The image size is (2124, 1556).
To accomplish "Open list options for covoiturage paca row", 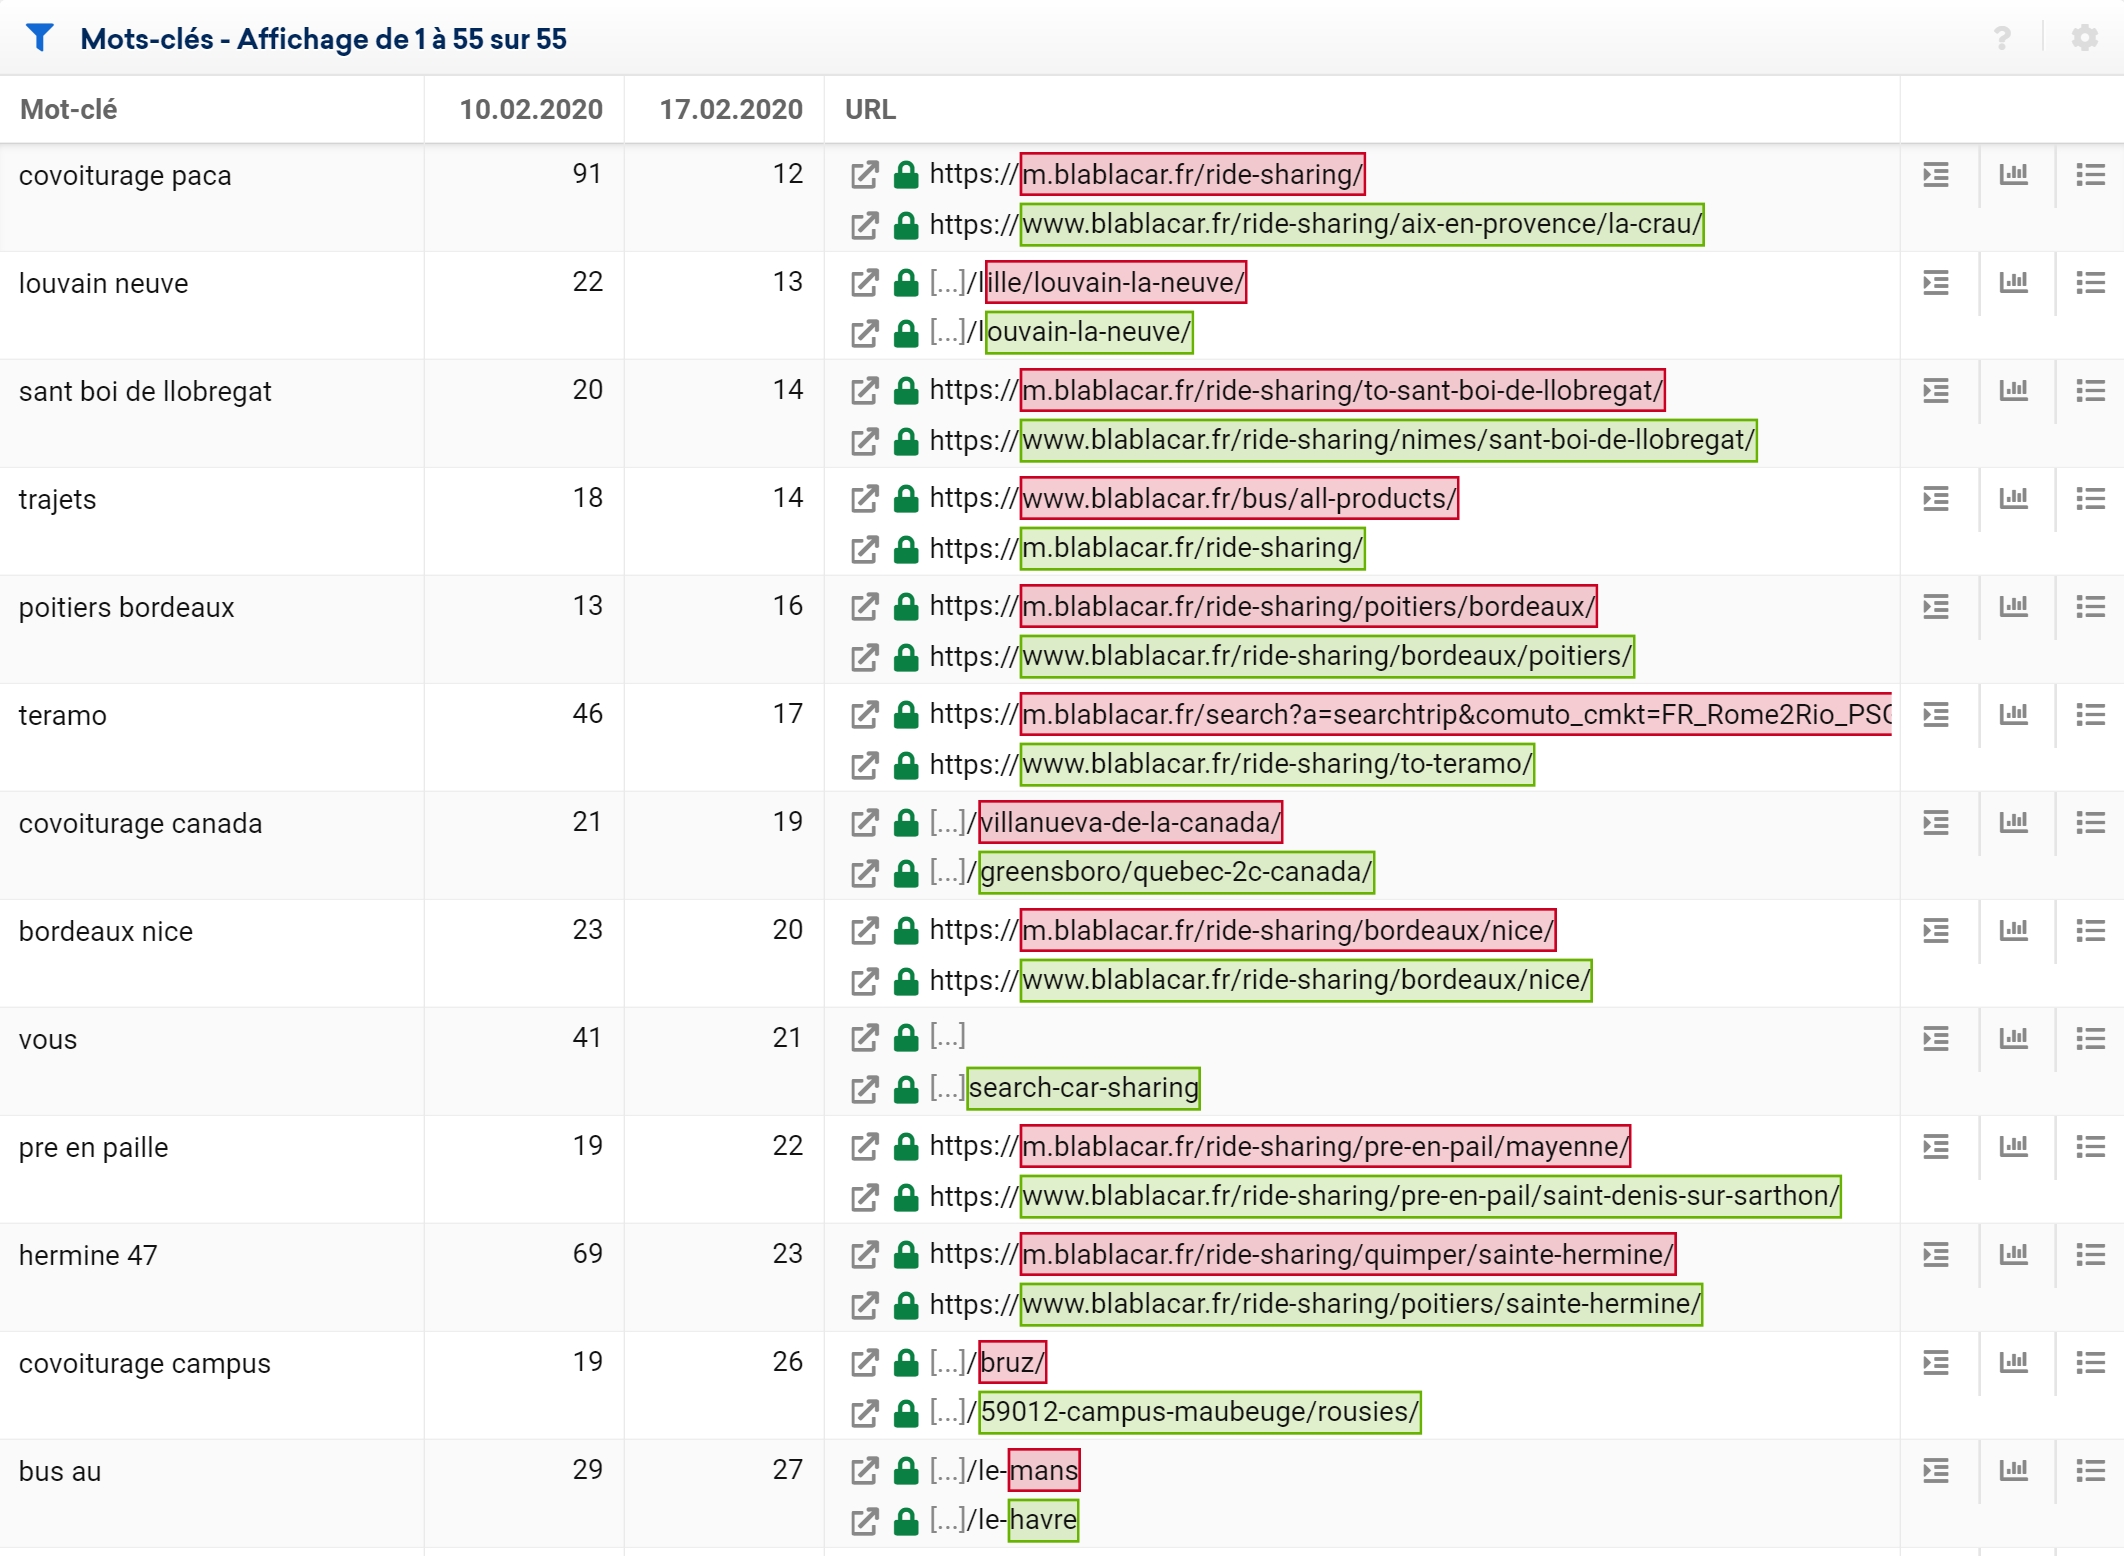I will pos(2090,175).
